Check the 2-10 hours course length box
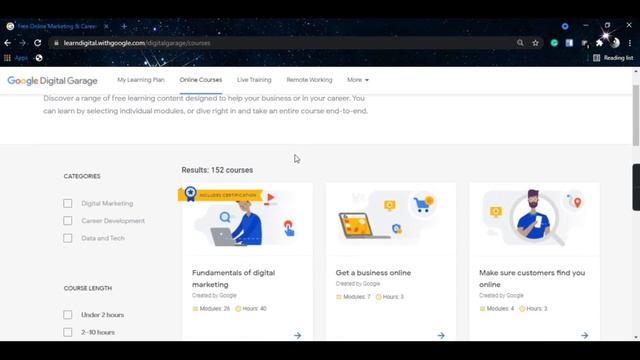The image size is (640, 360). pyautogui.click(x=68, y=332)
